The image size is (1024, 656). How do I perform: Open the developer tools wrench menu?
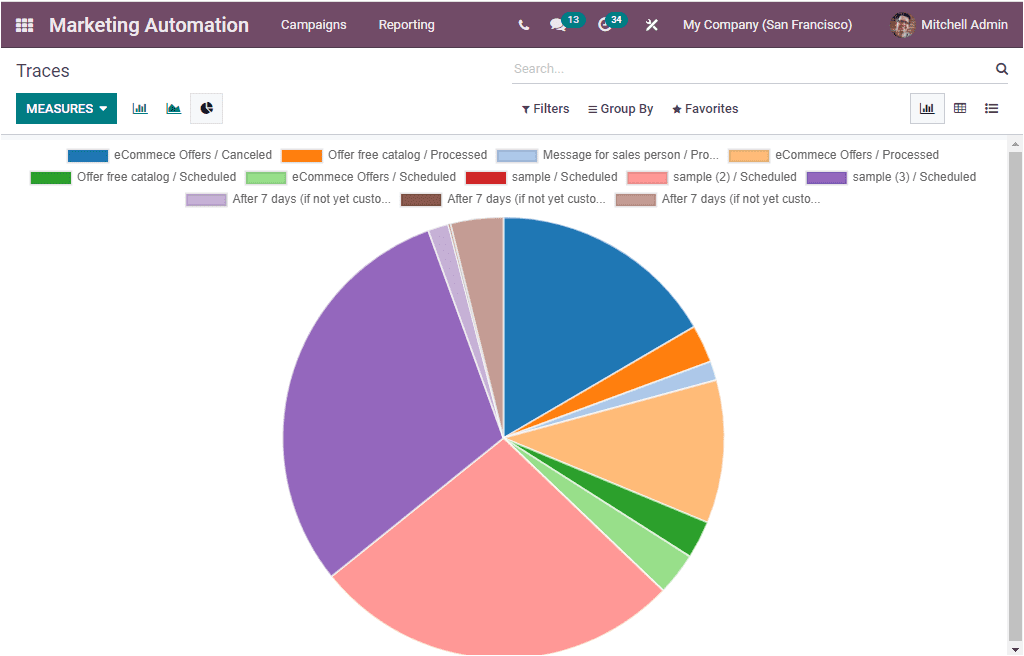pos(651,25)
